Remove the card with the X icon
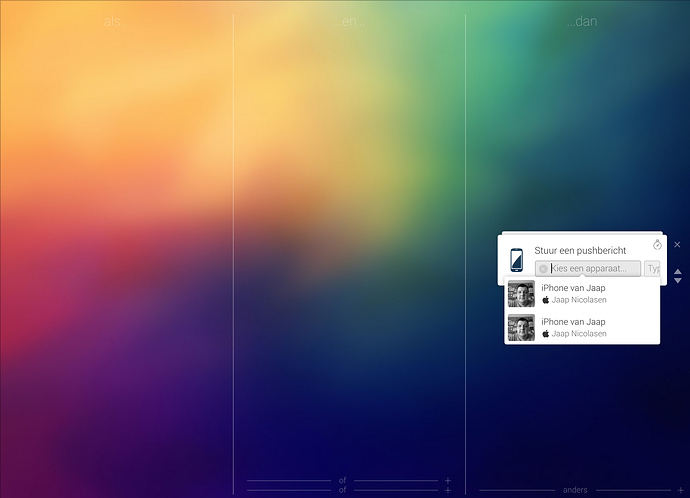Screen dimensions: 690x498 coord(677,244)
